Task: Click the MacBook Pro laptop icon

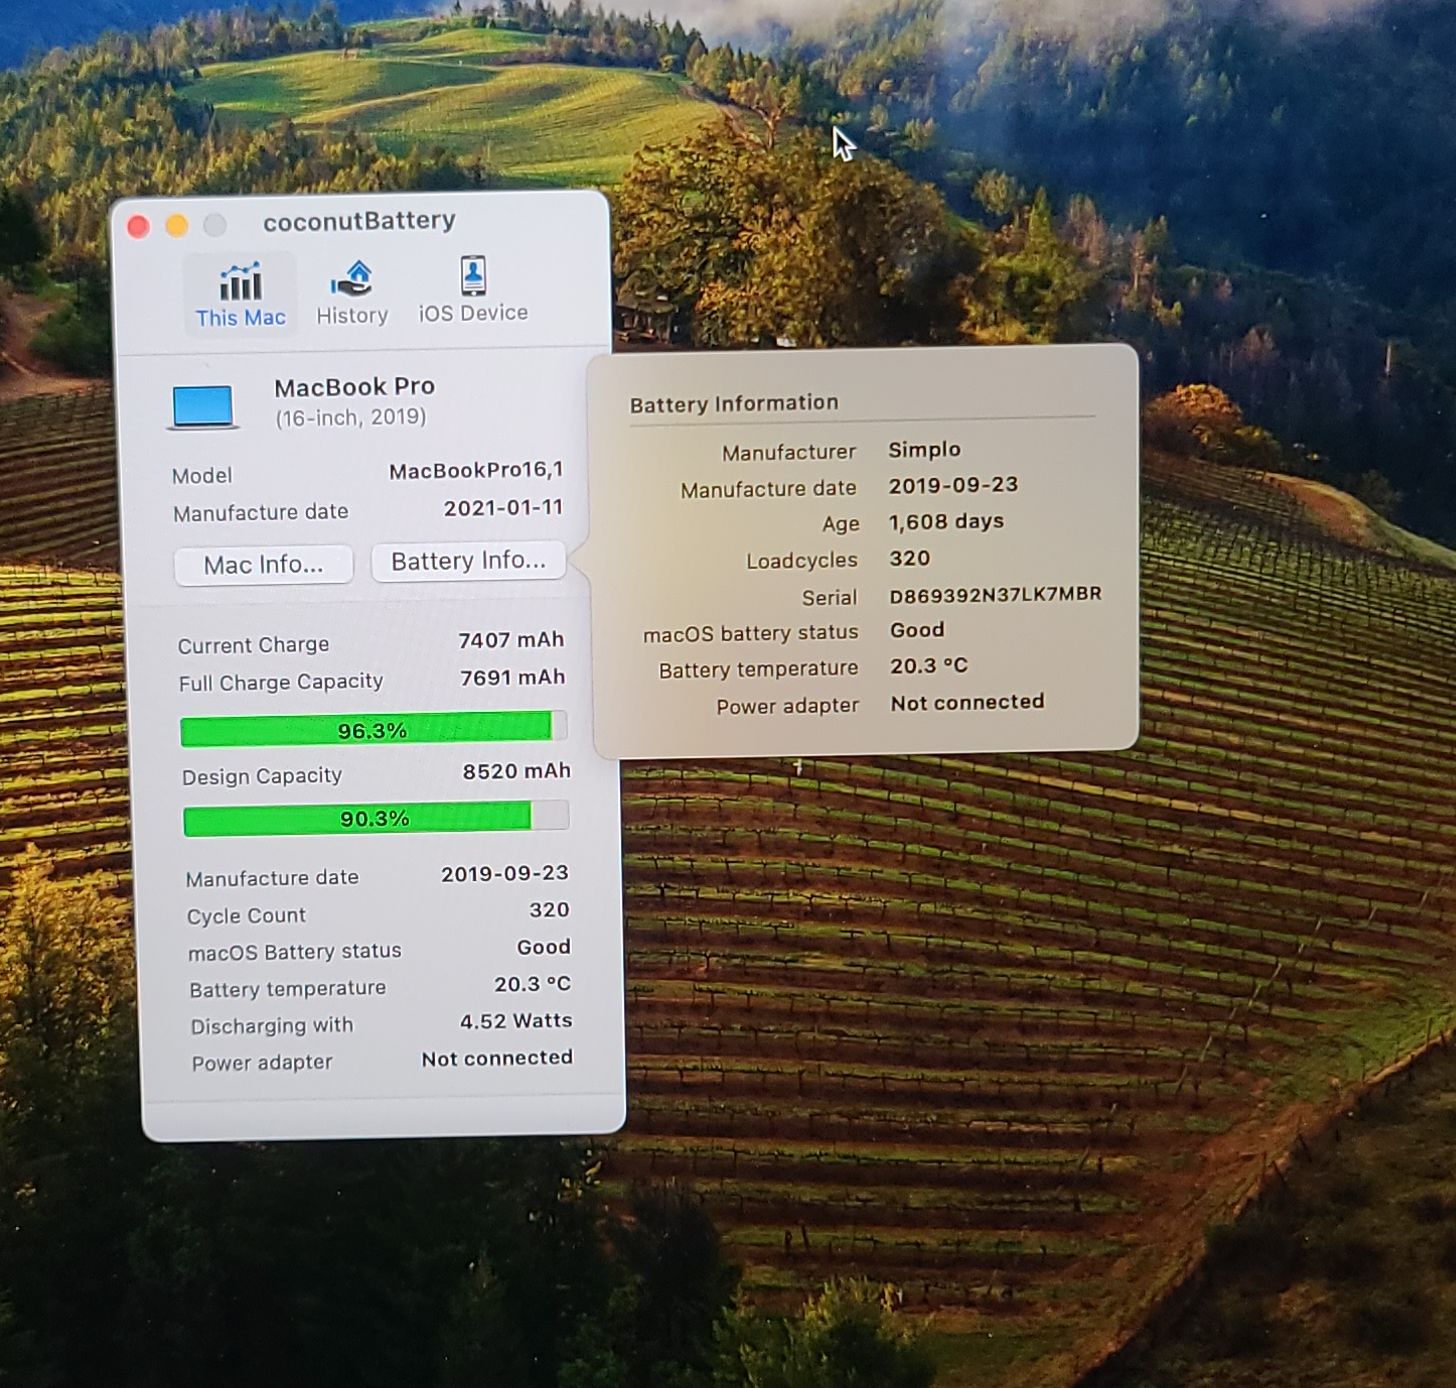Action: 203,406
